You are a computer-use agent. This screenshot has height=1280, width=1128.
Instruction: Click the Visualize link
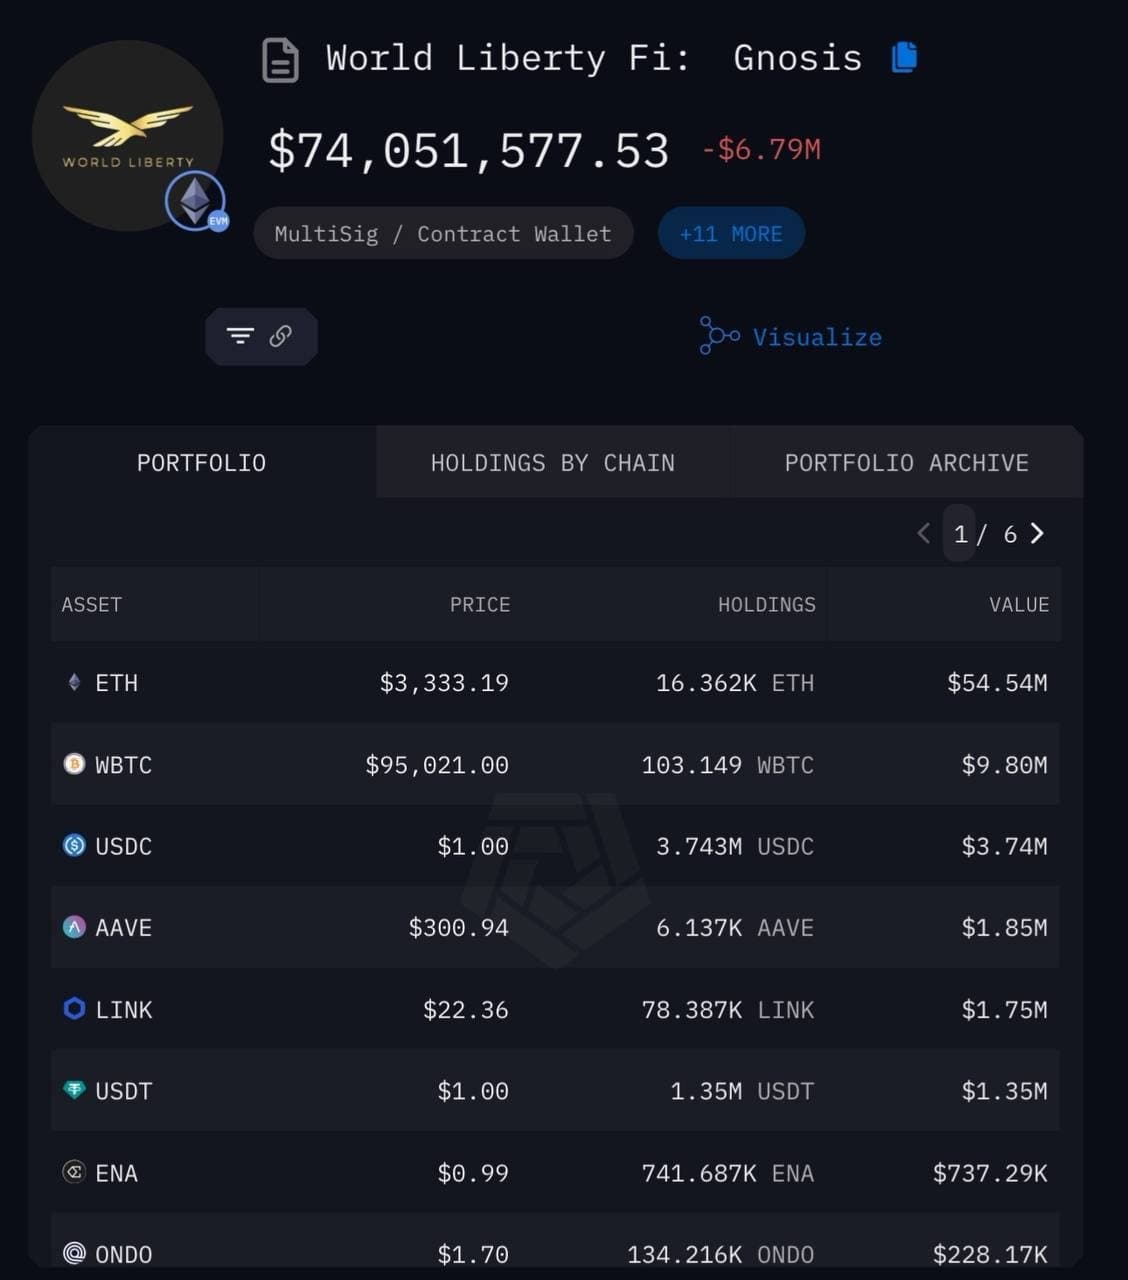coord(817,338)
